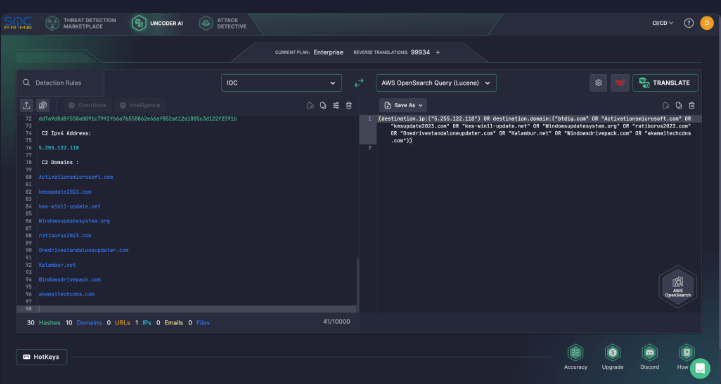Copy the left editor content
Viewport: 721px width, 384px height.
point(323,106)
